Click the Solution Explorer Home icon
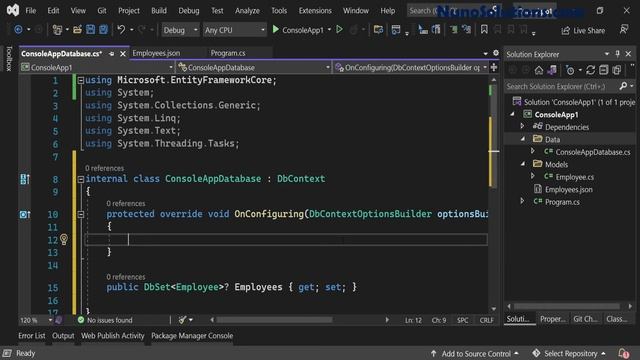 539,70
